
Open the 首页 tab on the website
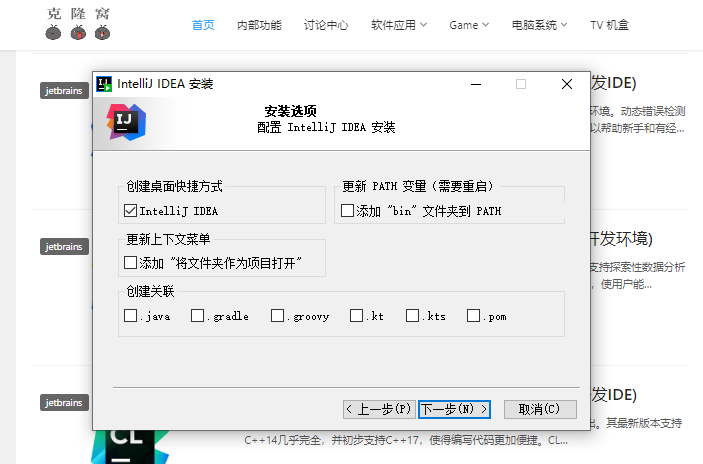point(203,25)
